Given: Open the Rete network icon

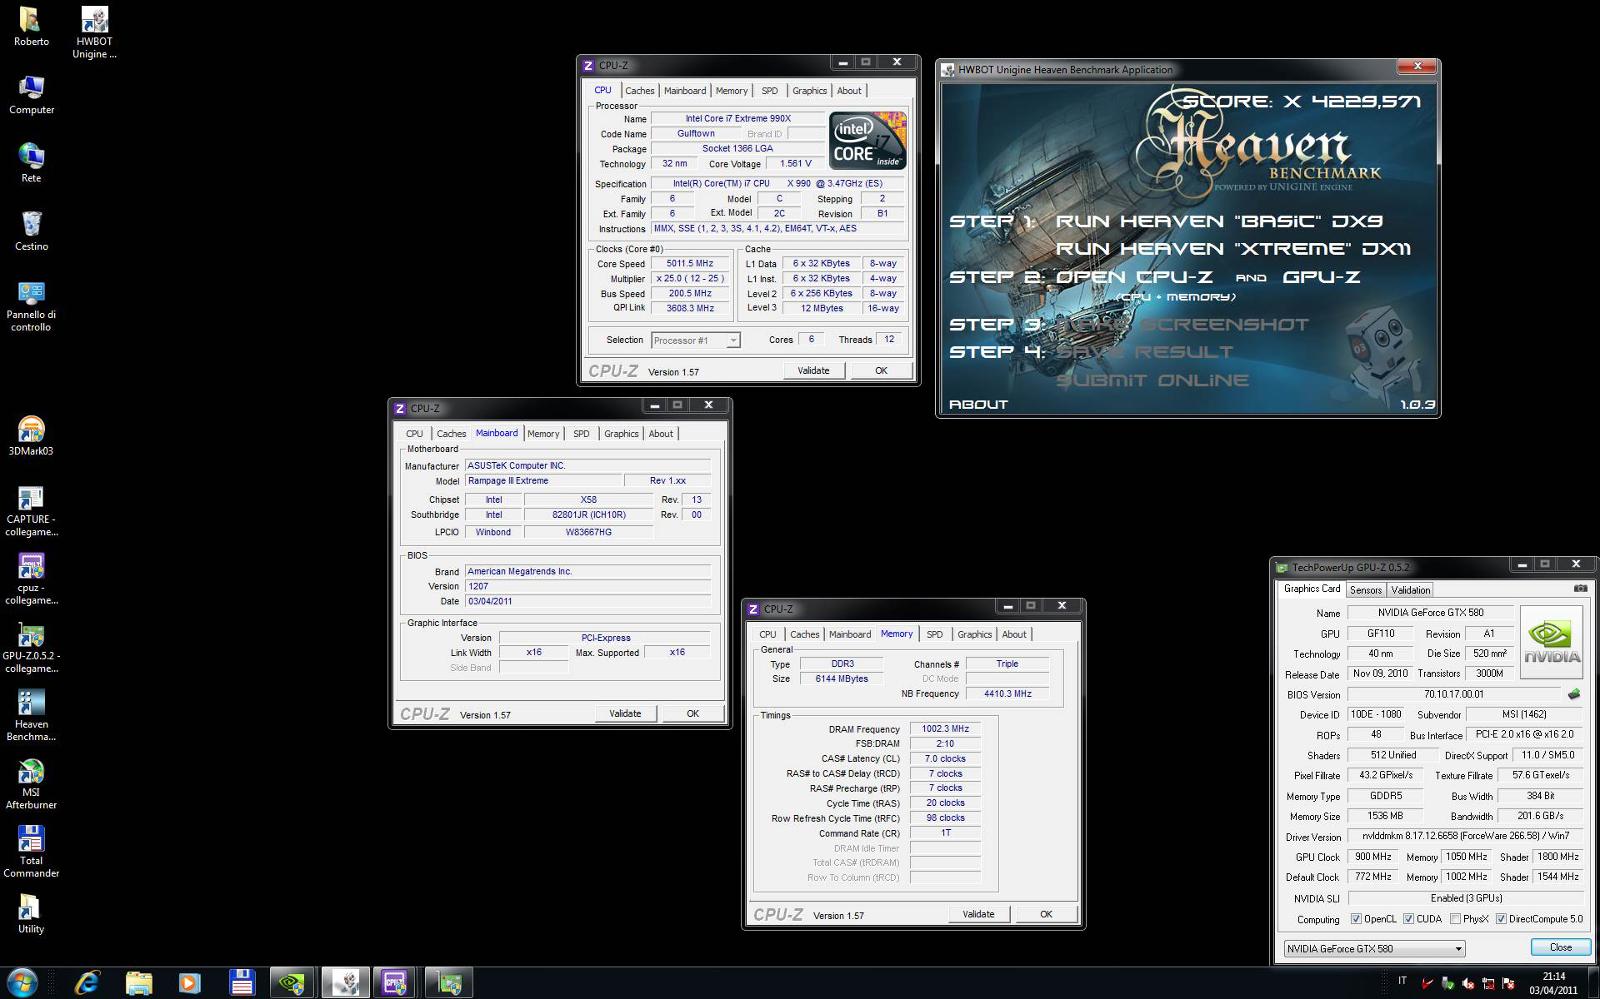Looking at the screenshot, I should (31, 163).
